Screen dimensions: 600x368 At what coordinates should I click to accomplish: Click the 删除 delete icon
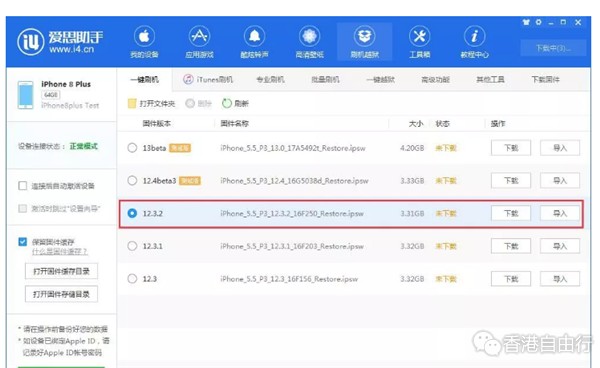pyautogui.click(x=190, y=103)
